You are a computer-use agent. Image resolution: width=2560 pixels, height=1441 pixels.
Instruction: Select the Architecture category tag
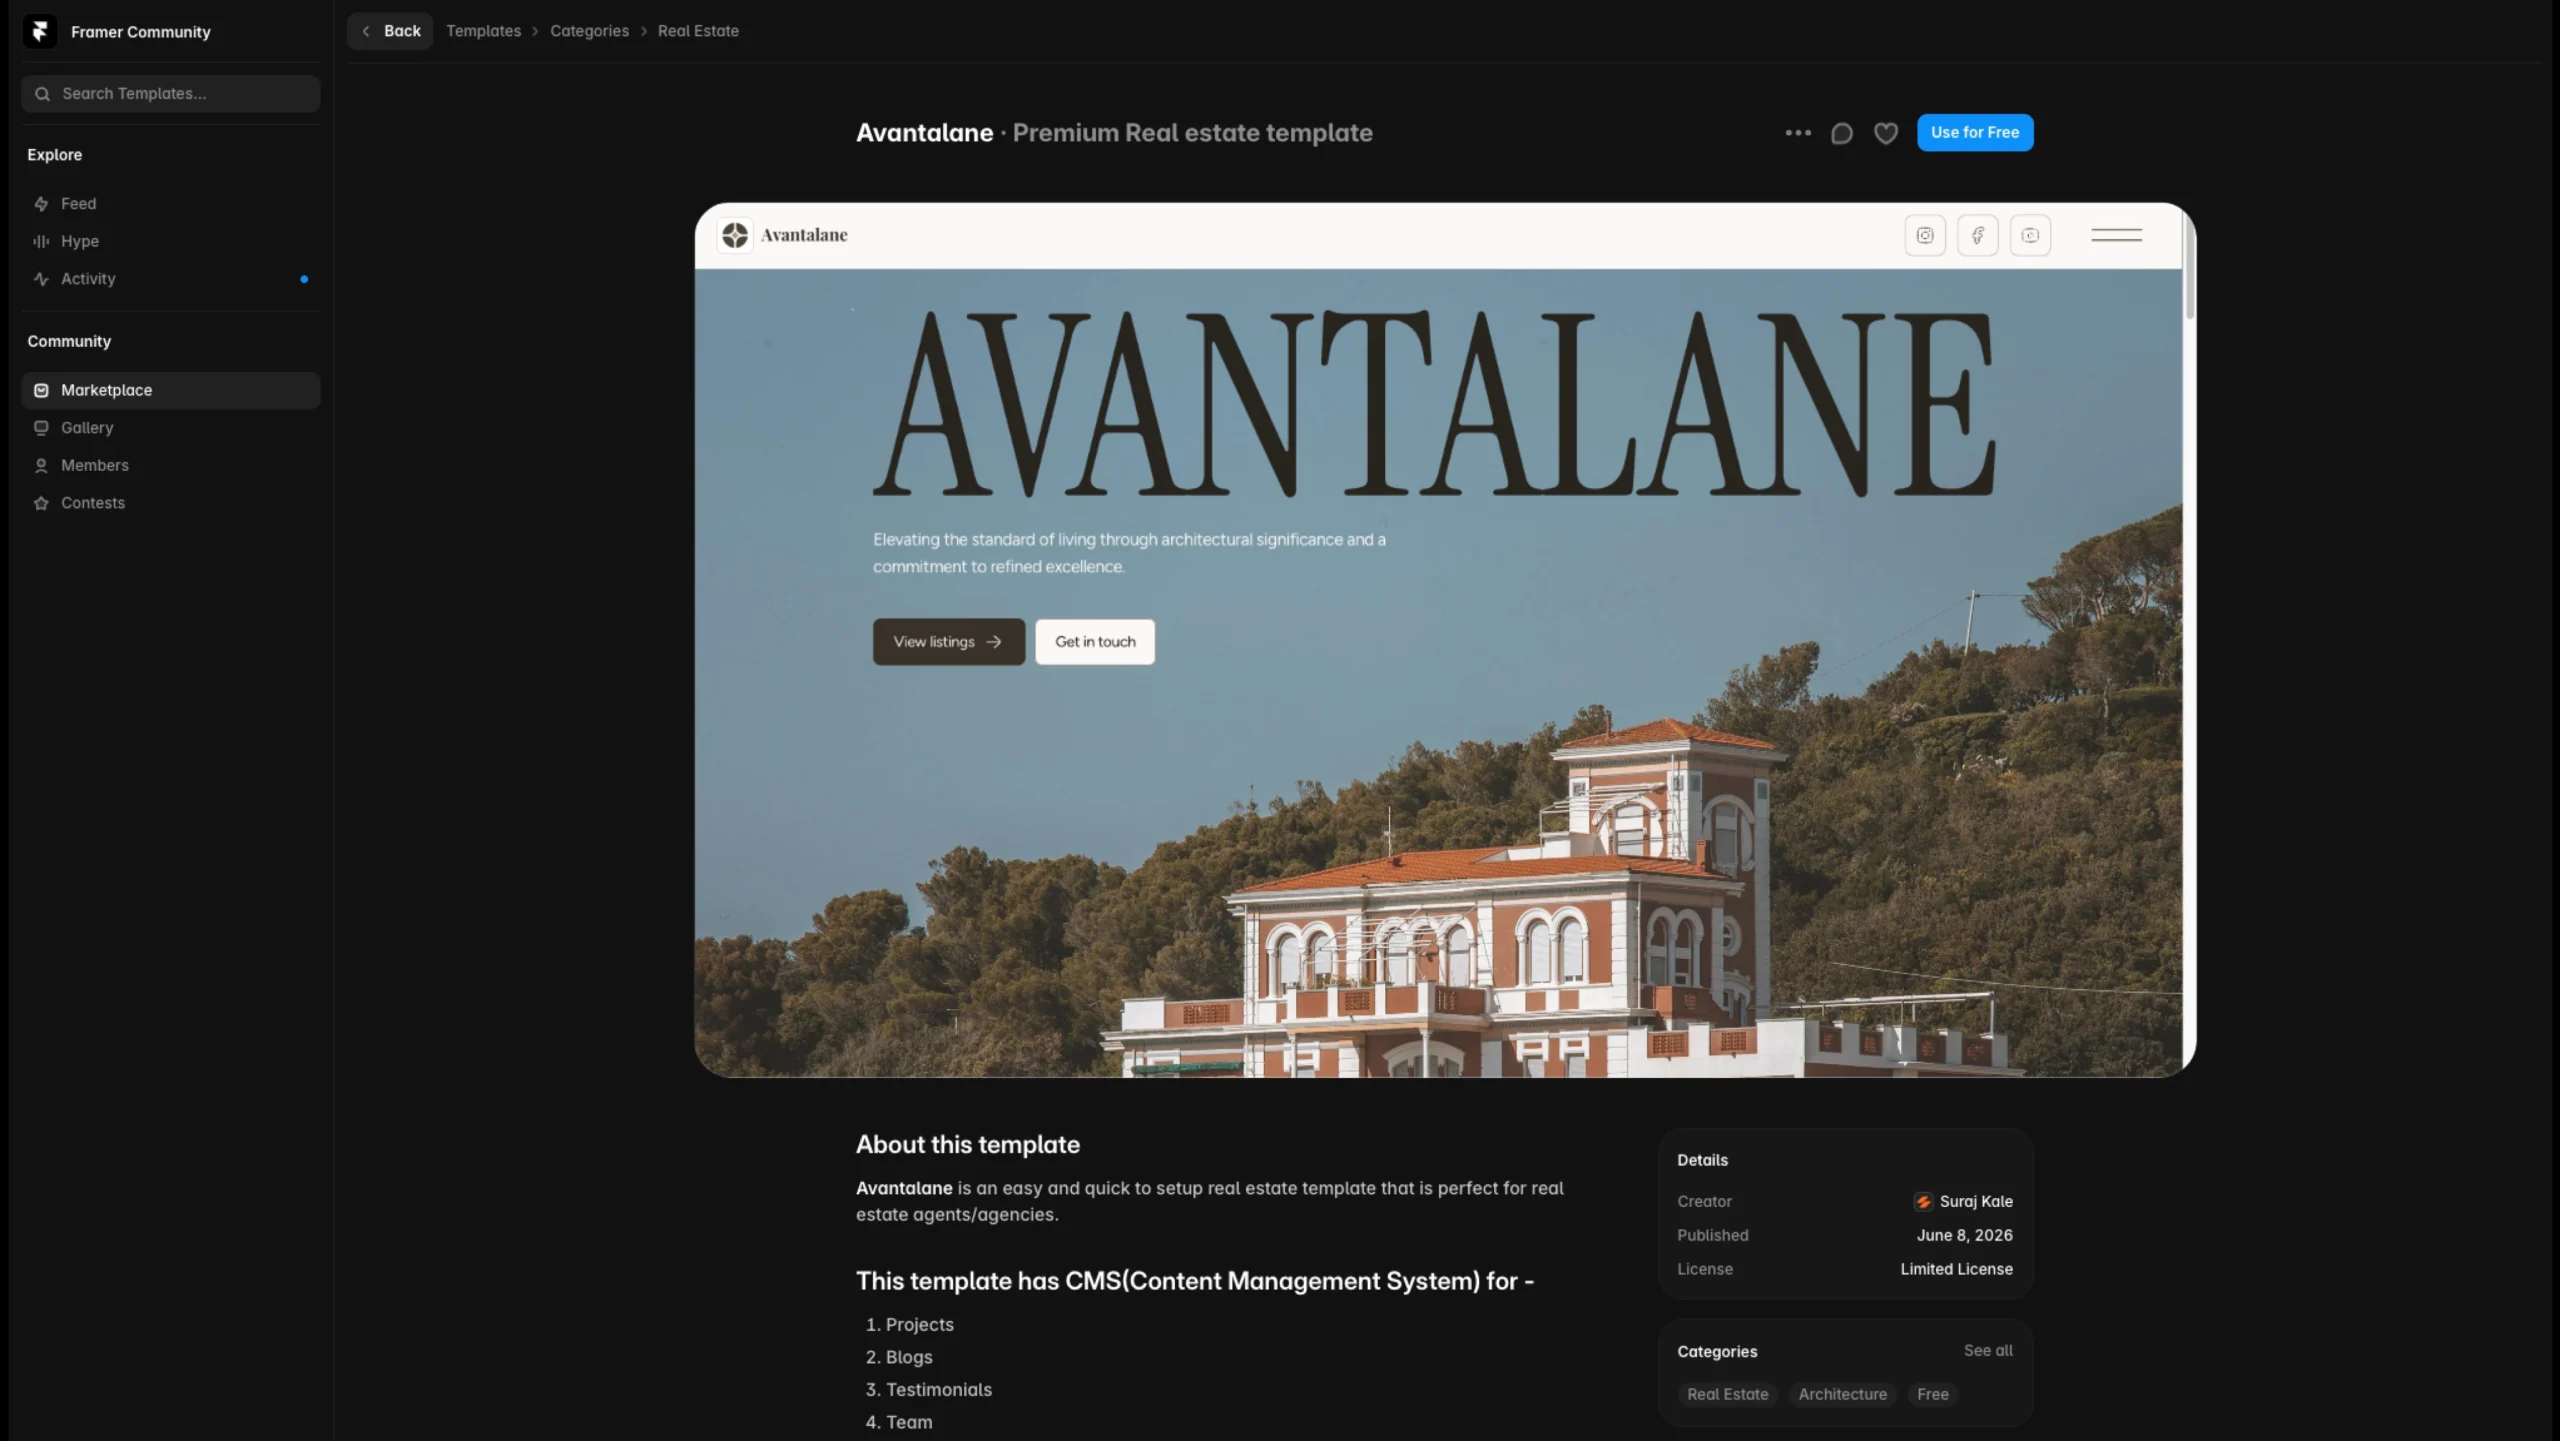tap(1842, 1395)
